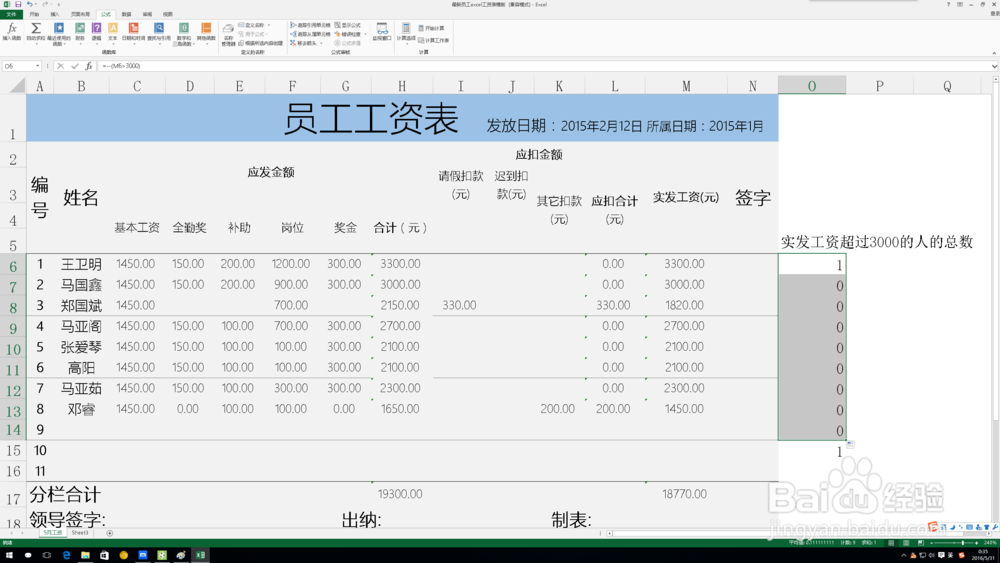
Task: Select cell M6 containing 3300.00
Action: [x=686, y=264]
